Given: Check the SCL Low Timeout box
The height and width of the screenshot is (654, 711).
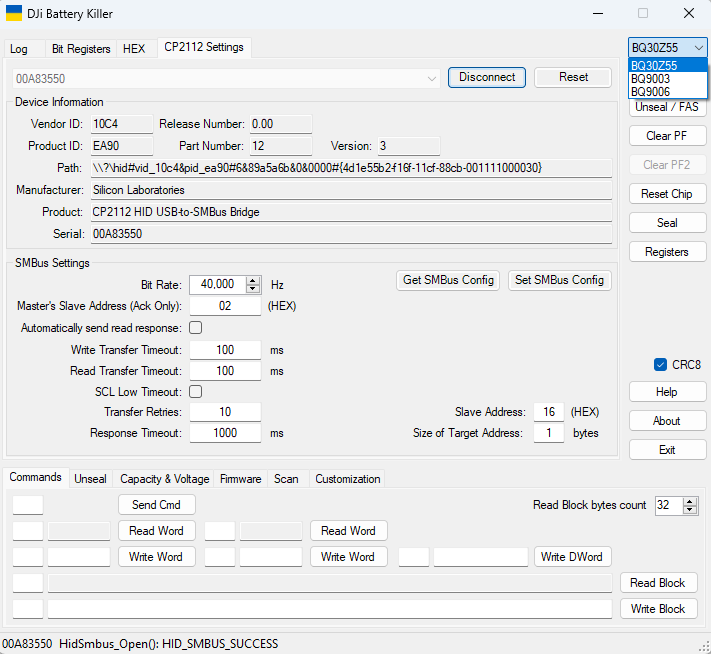Looking at the screenshot, I should click(x=195, y=391).
